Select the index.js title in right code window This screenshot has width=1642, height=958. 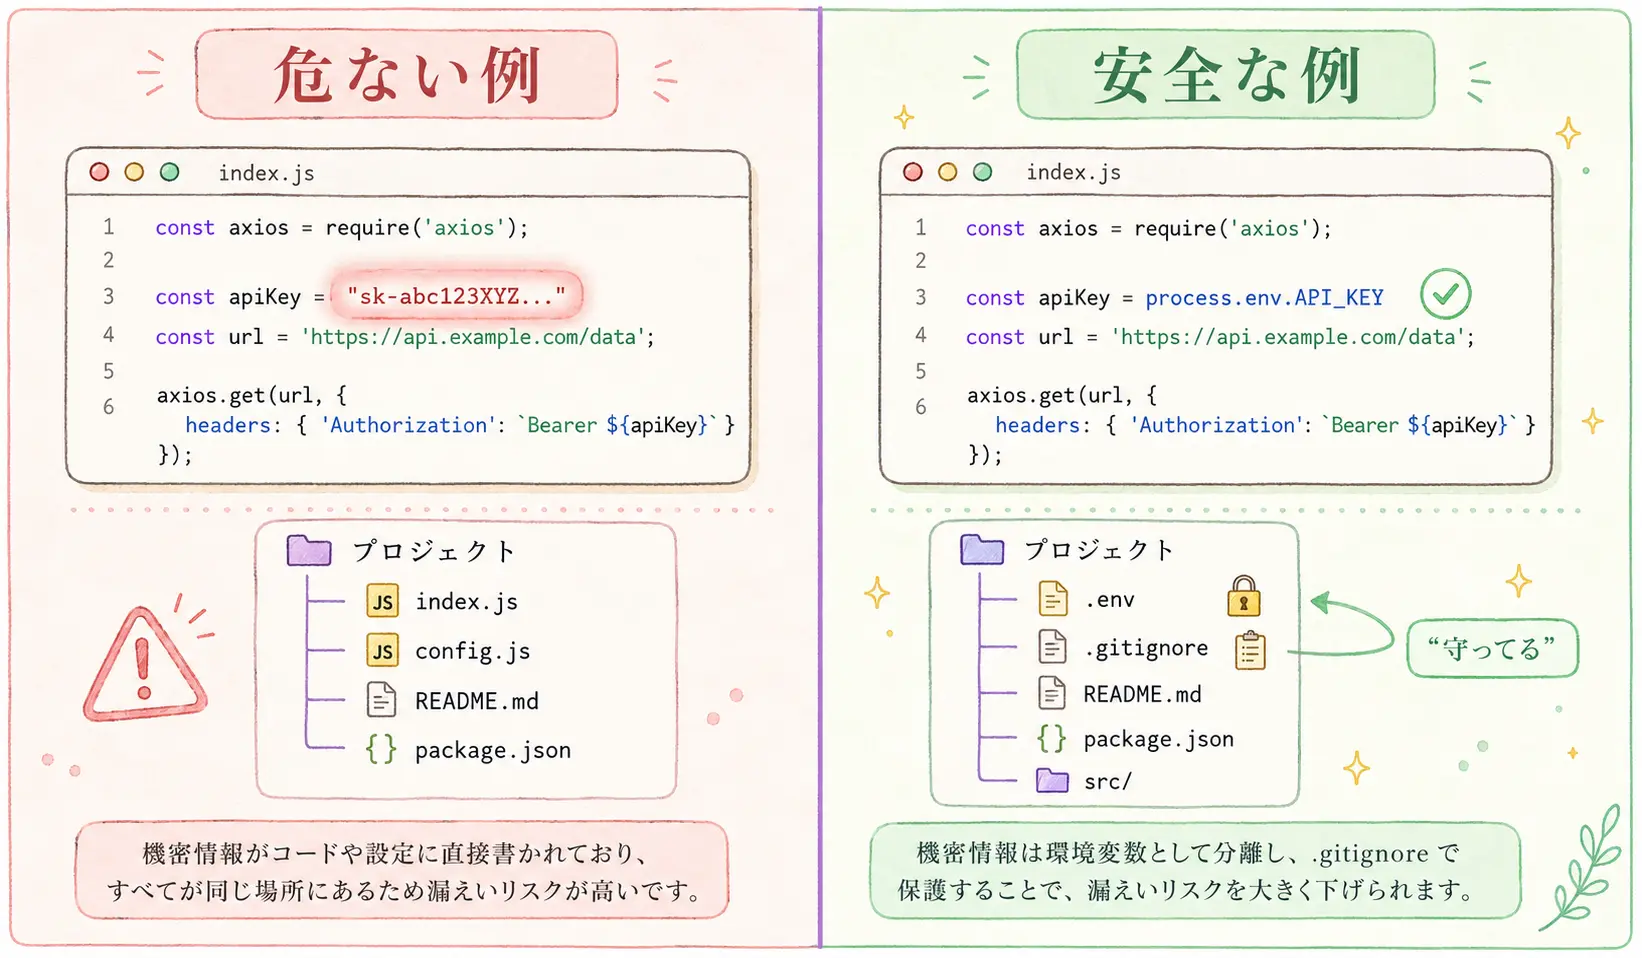(x=1073, y=172)
